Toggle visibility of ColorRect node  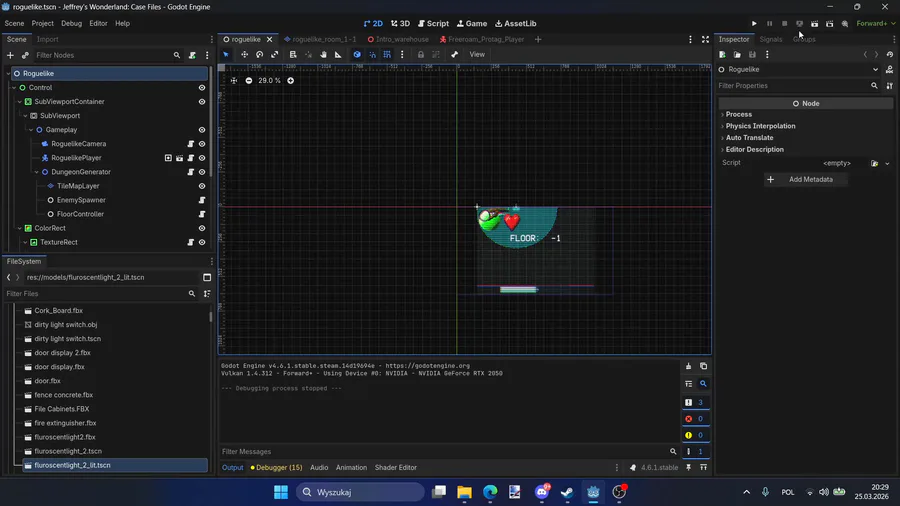click(202, 228)
